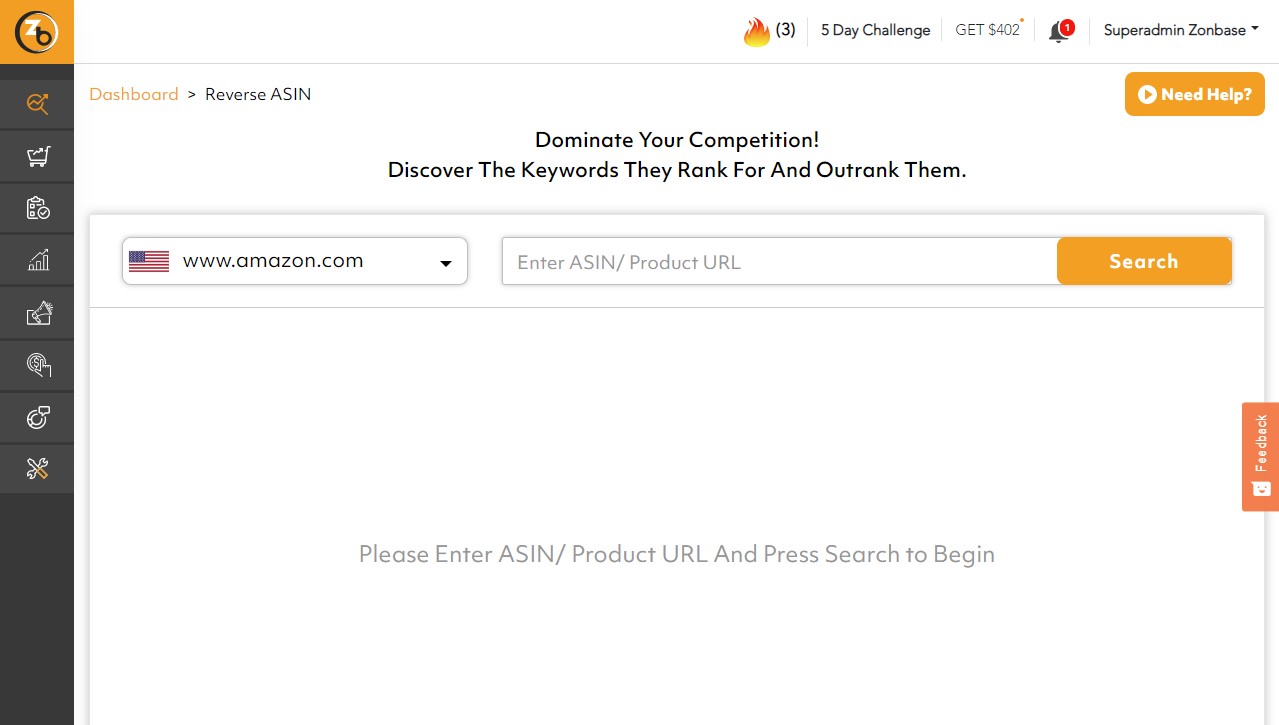
Task: Open the PPC dollar-click tool
Action: 37,364
